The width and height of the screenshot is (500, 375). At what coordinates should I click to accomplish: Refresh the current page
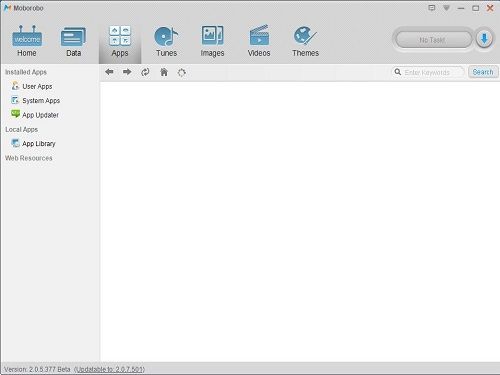pyautogui.click(x=145, y=72)
